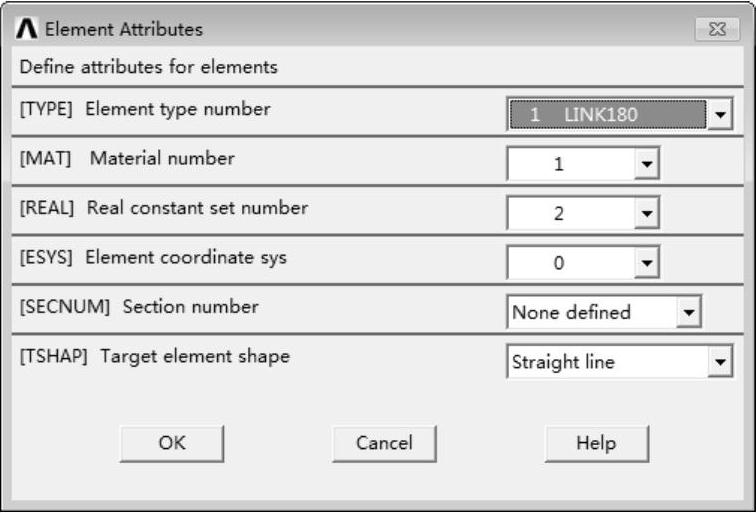The height and width of the screenshot is (513, 756).
Task: Click the arrow beside the LINK180 selection
Action: [x=721, y=115]
